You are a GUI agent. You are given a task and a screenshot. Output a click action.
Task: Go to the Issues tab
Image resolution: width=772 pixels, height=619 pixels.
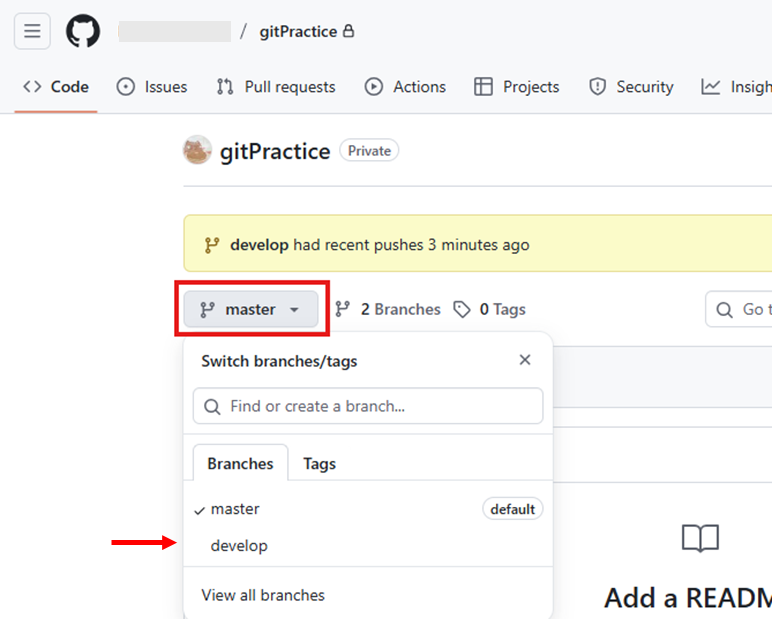(x=152, y=87)
